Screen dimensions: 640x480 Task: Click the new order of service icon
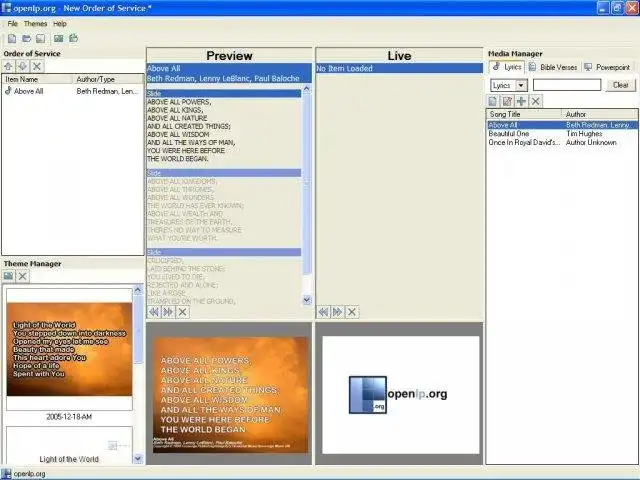[12, 39]
